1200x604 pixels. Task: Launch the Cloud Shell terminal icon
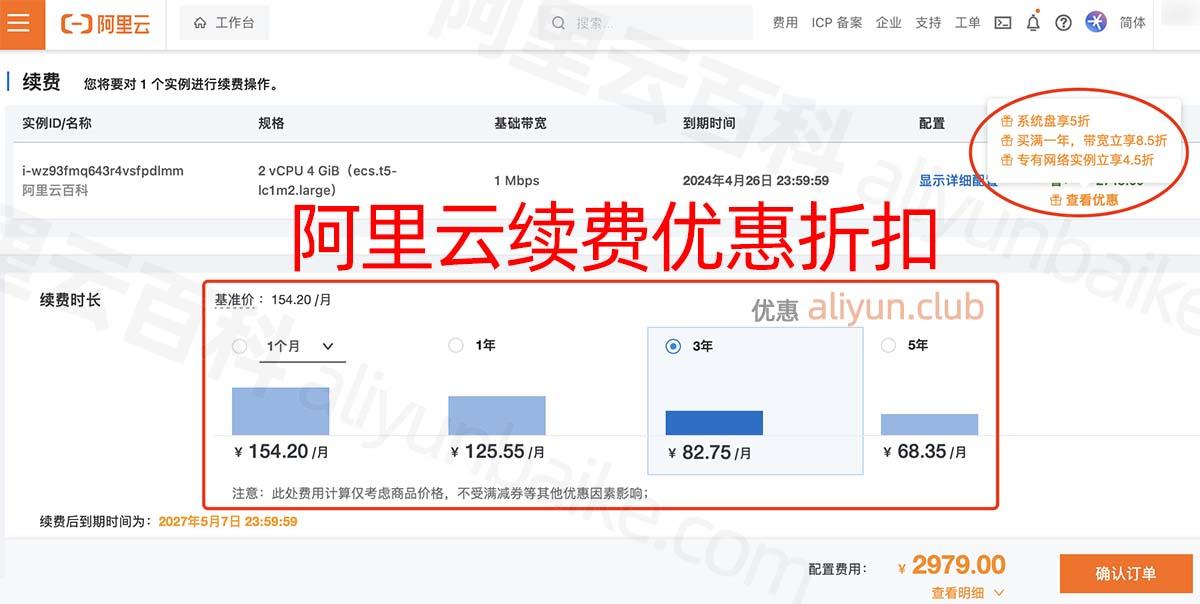(1003, 23)
